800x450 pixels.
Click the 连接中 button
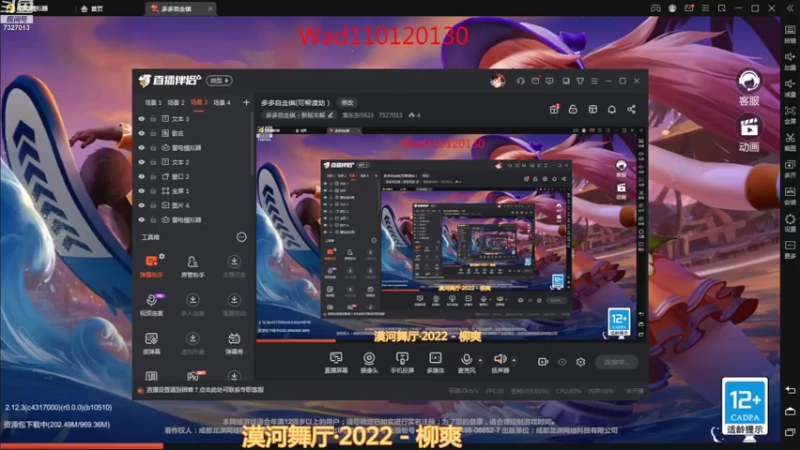[616, 362]
